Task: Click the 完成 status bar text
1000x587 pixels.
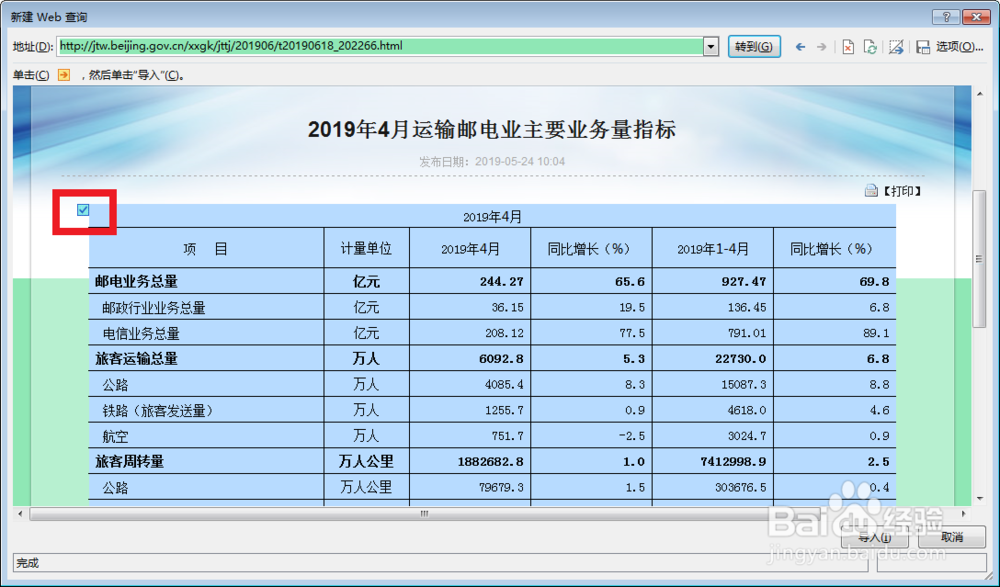Action: (x=27, y=563)
